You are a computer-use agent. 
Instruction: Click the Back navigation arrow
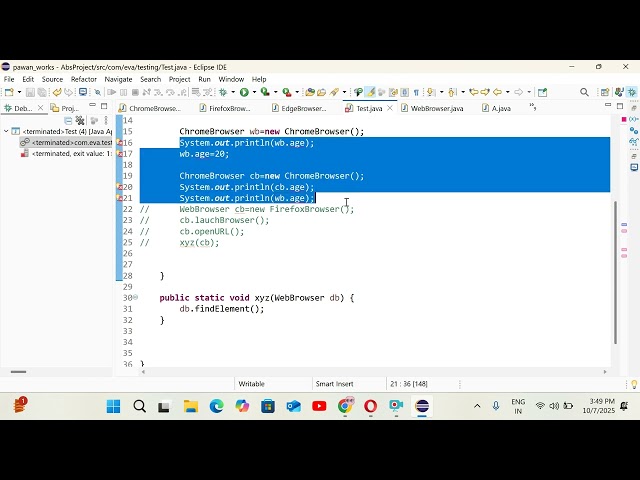click(497, 92)
